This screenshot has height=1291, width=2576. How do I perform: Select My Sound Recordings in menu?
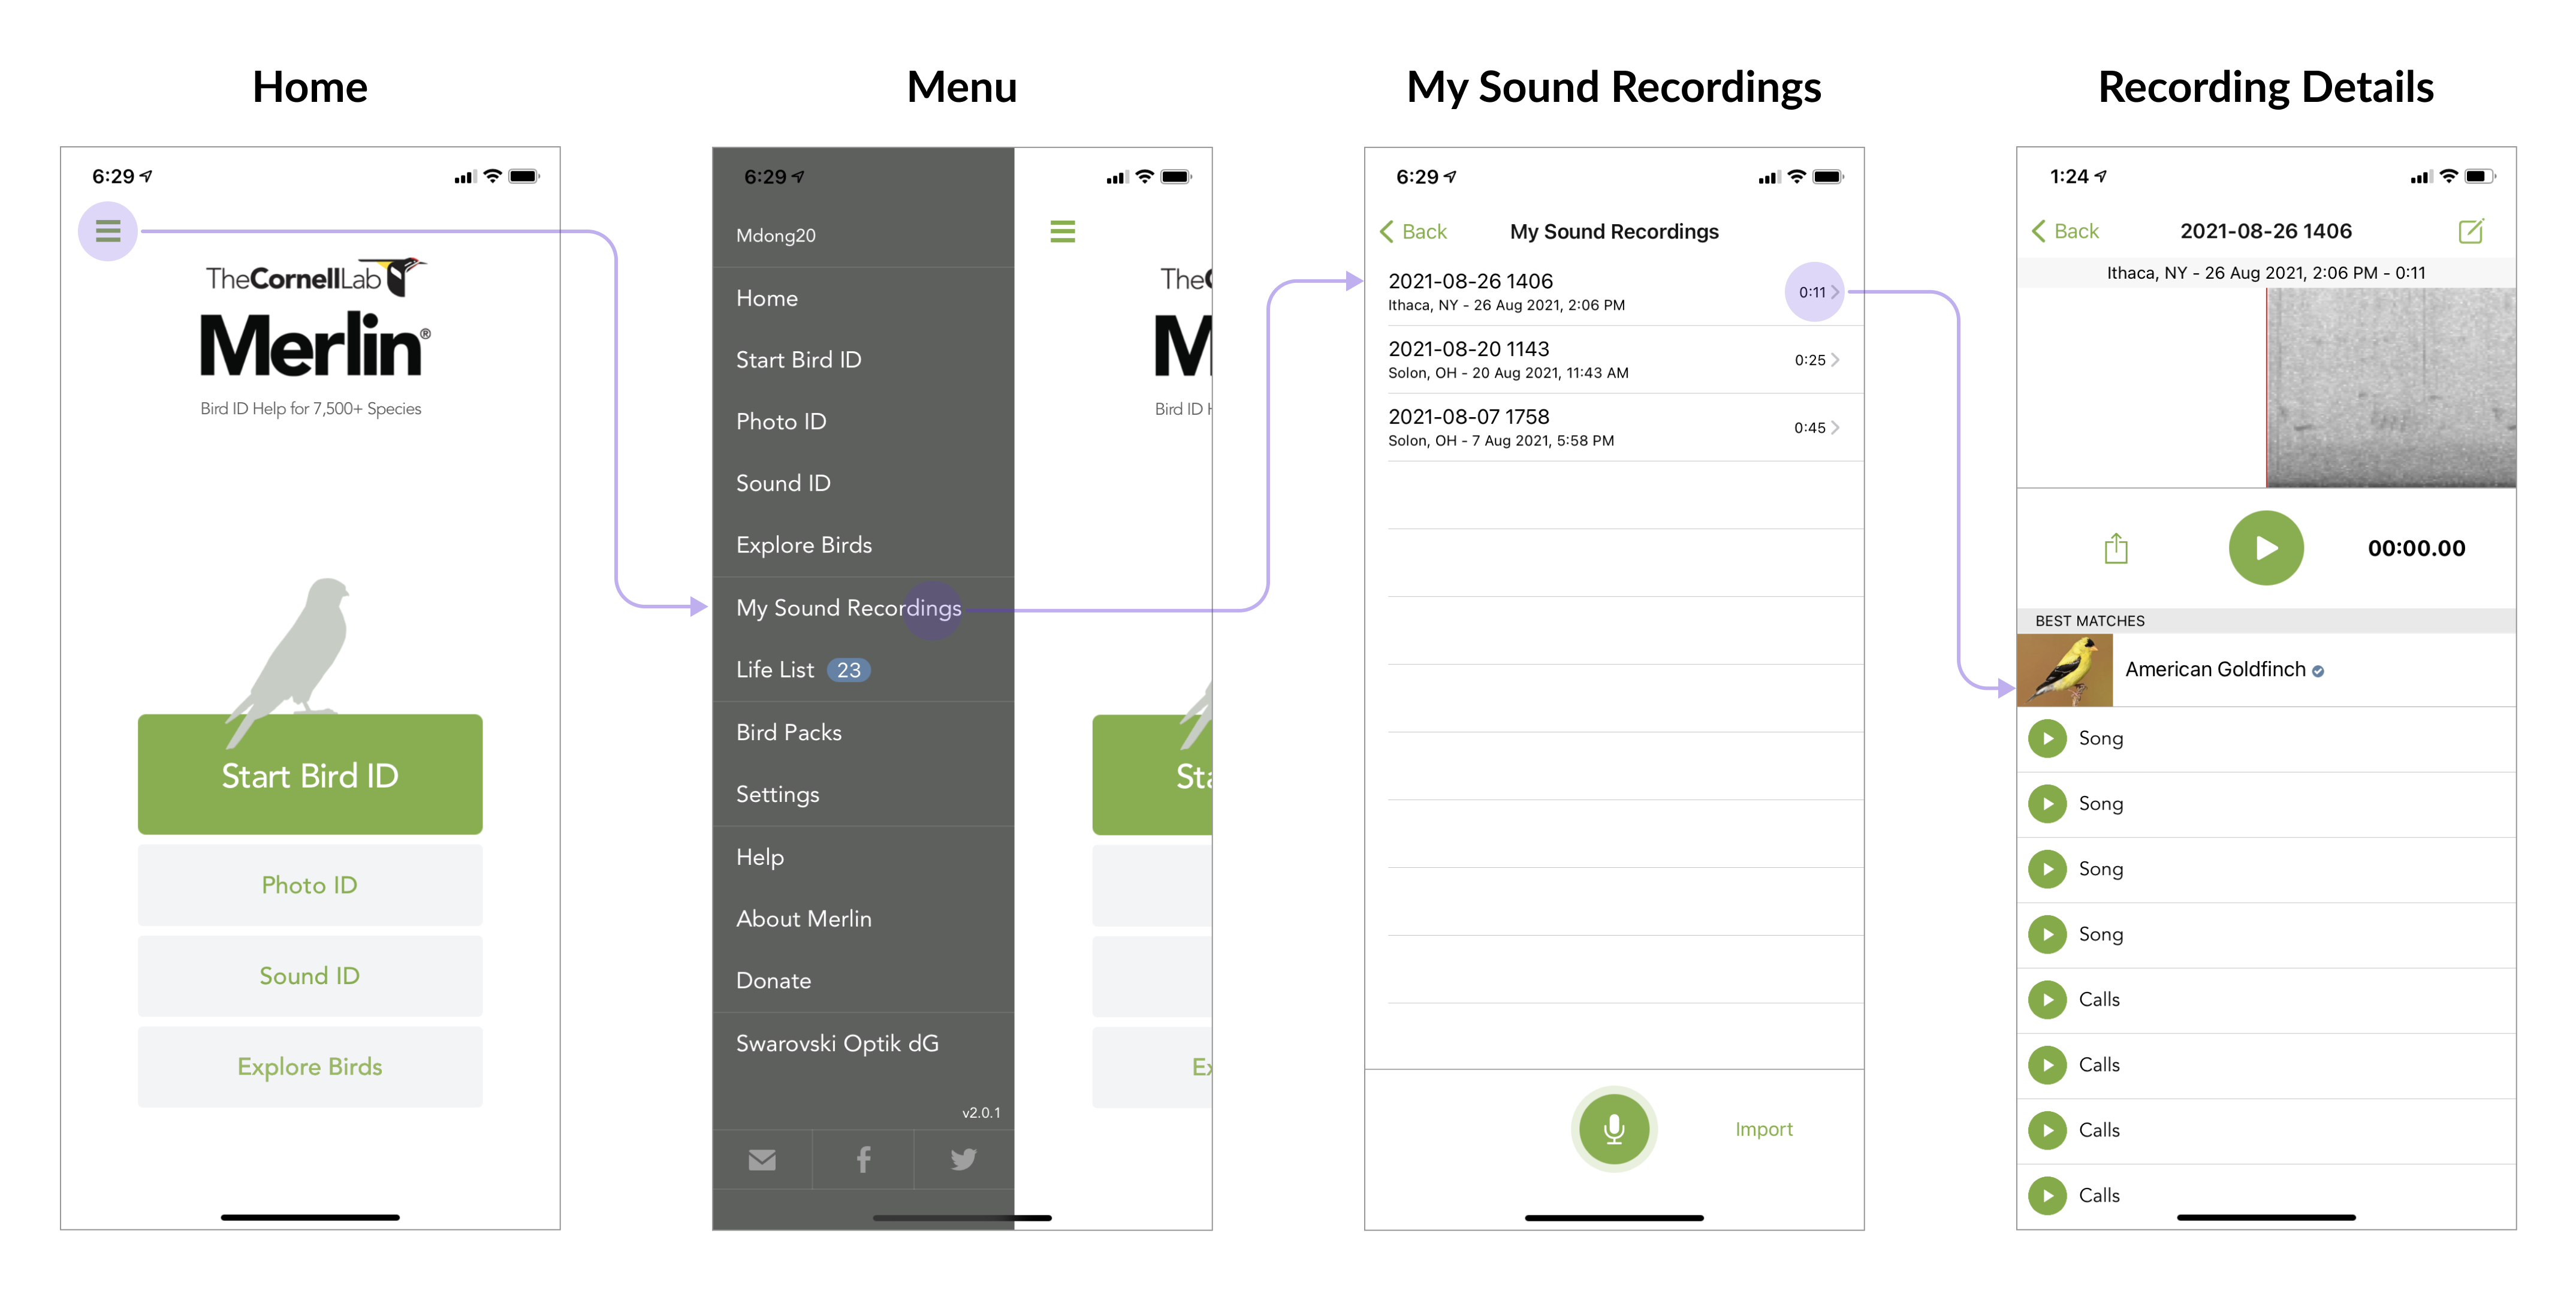[848, 608]
